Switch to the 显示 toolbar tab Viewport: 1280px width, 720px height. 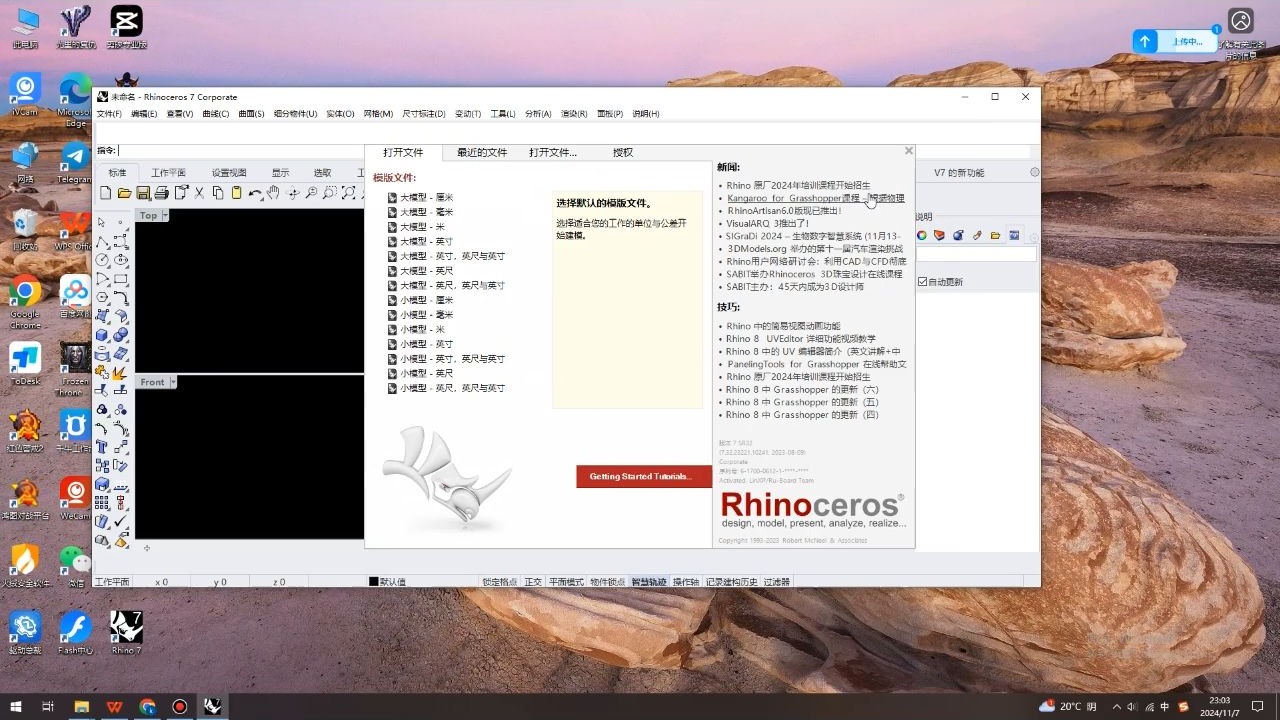coord(280,172)
